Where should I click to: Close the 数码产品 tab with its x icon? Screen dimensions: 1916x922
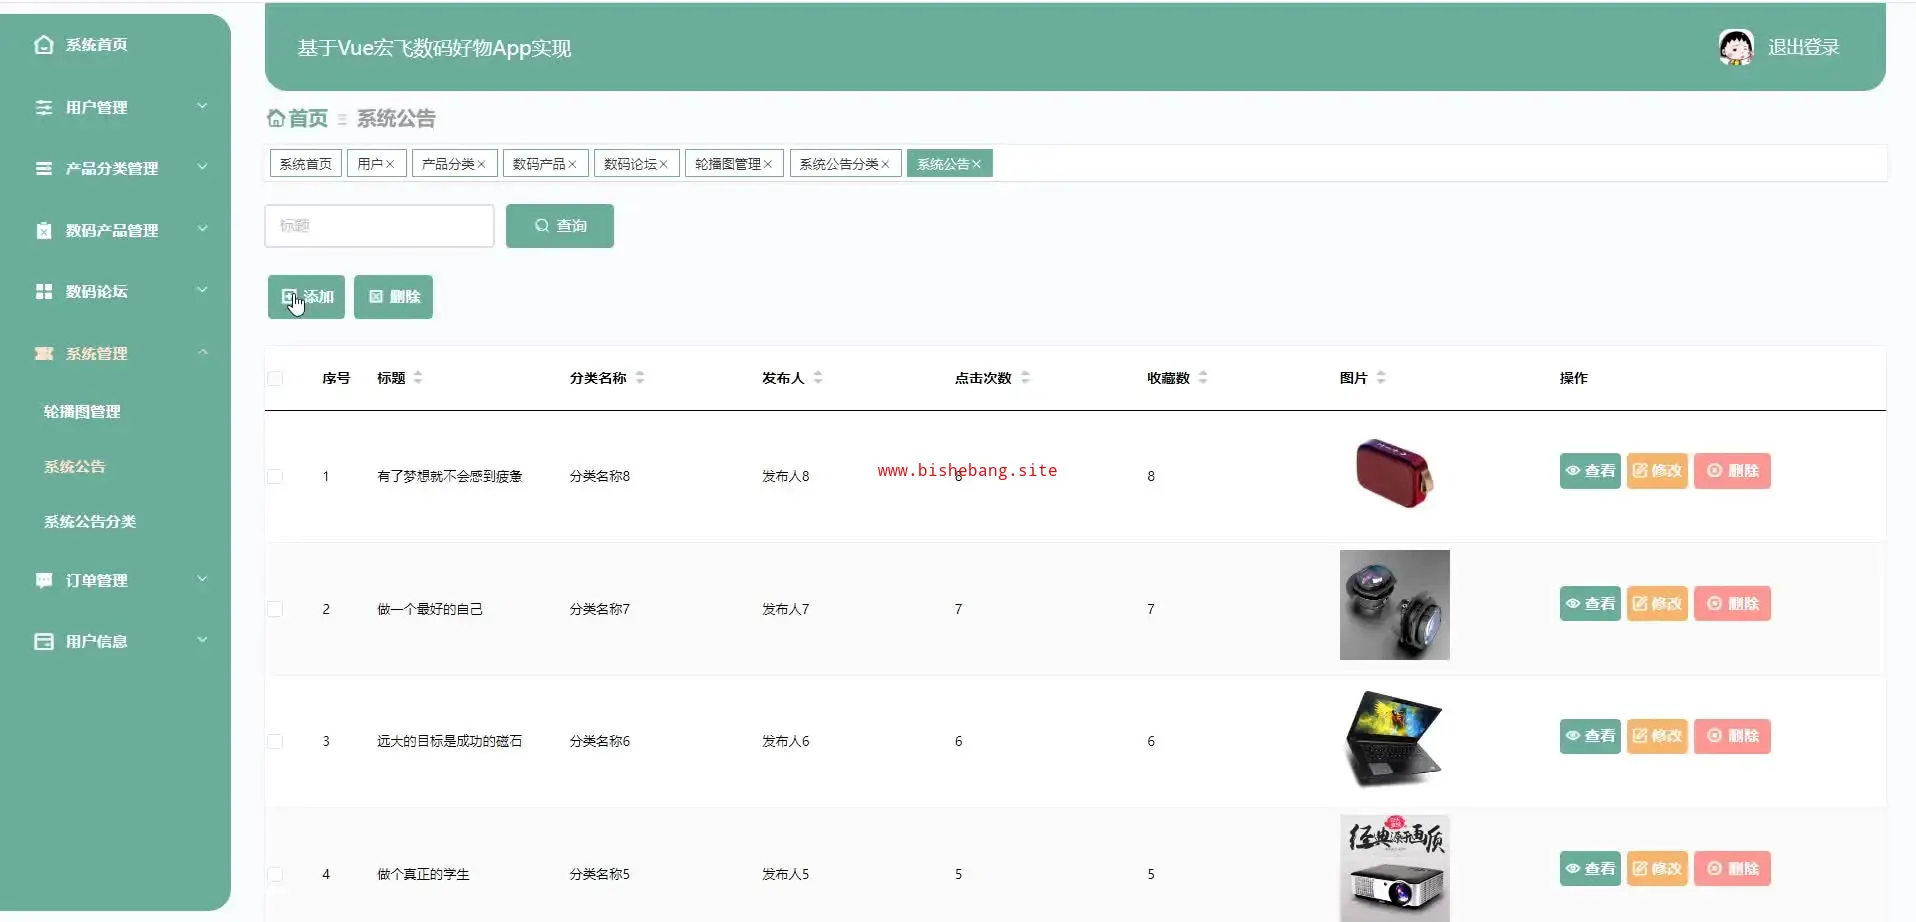coord(573,165)
